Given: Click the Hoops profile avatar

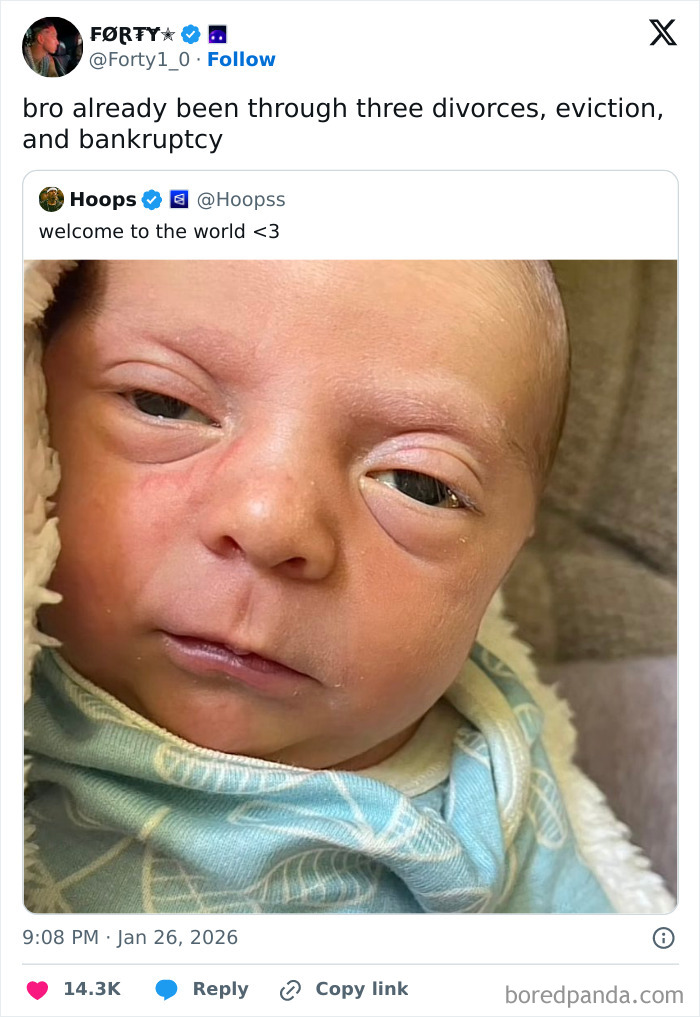Looking at the screenshot, I should (51, 199).
